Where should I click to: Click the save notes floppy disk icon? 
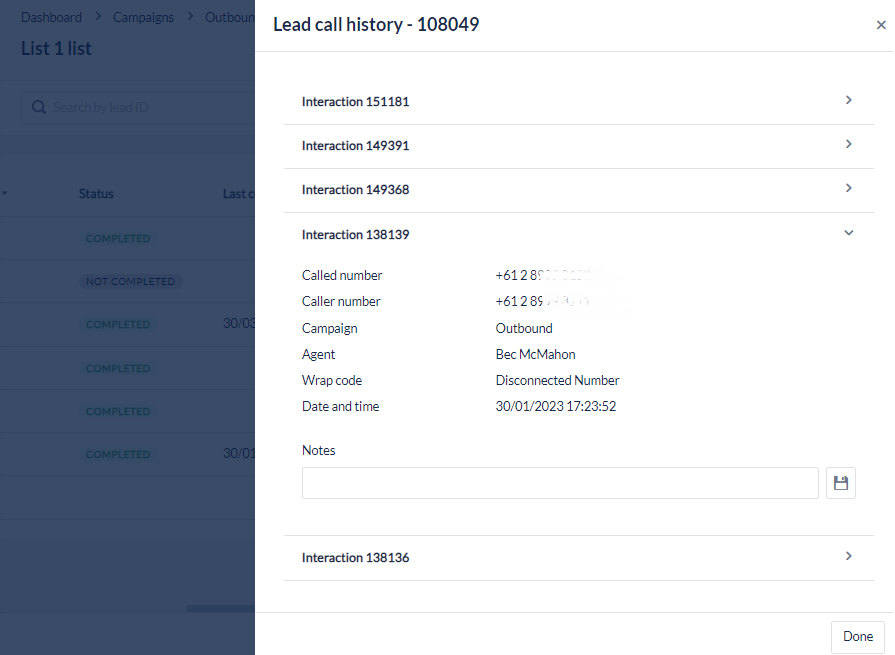pyautogui.click(x=841, y=483)
